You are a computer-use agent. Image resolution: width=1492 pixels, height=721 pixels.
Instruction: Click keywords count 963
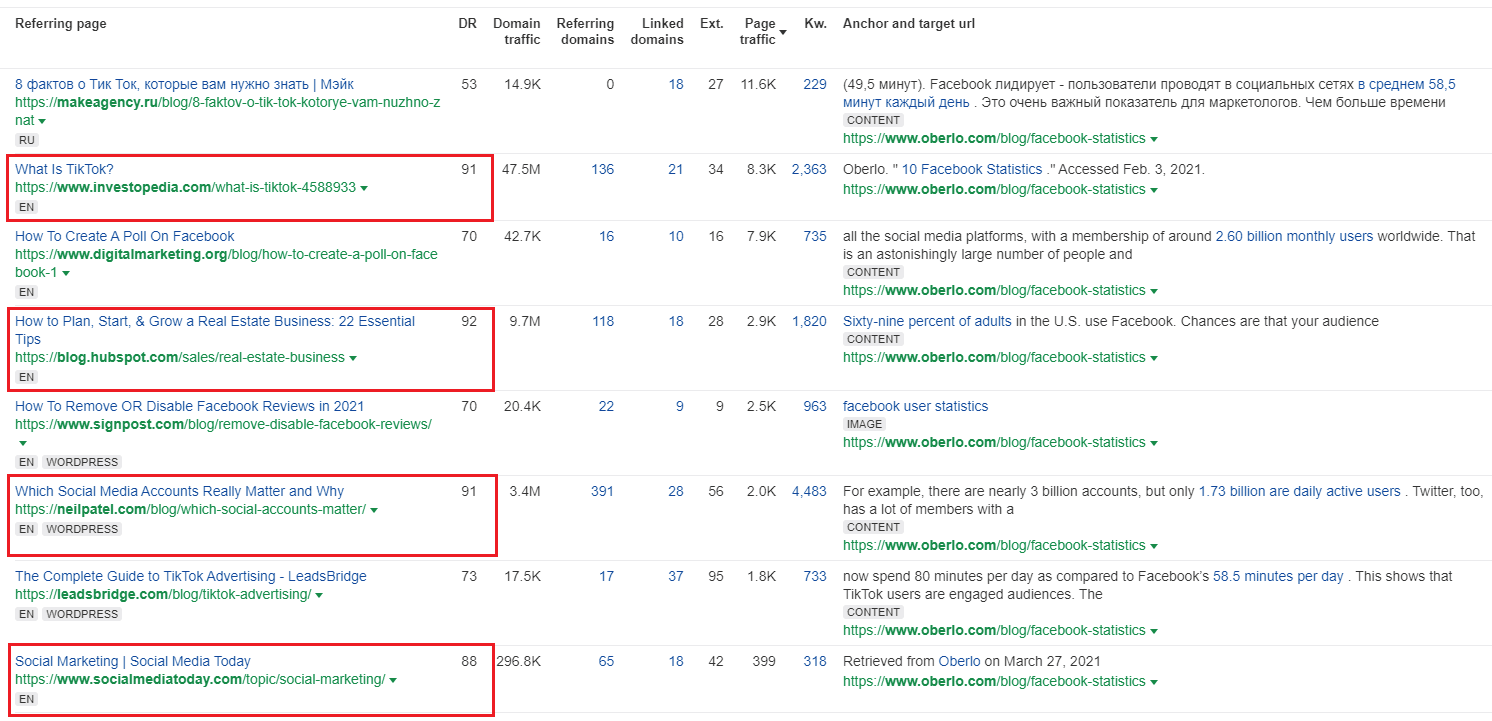815,406
